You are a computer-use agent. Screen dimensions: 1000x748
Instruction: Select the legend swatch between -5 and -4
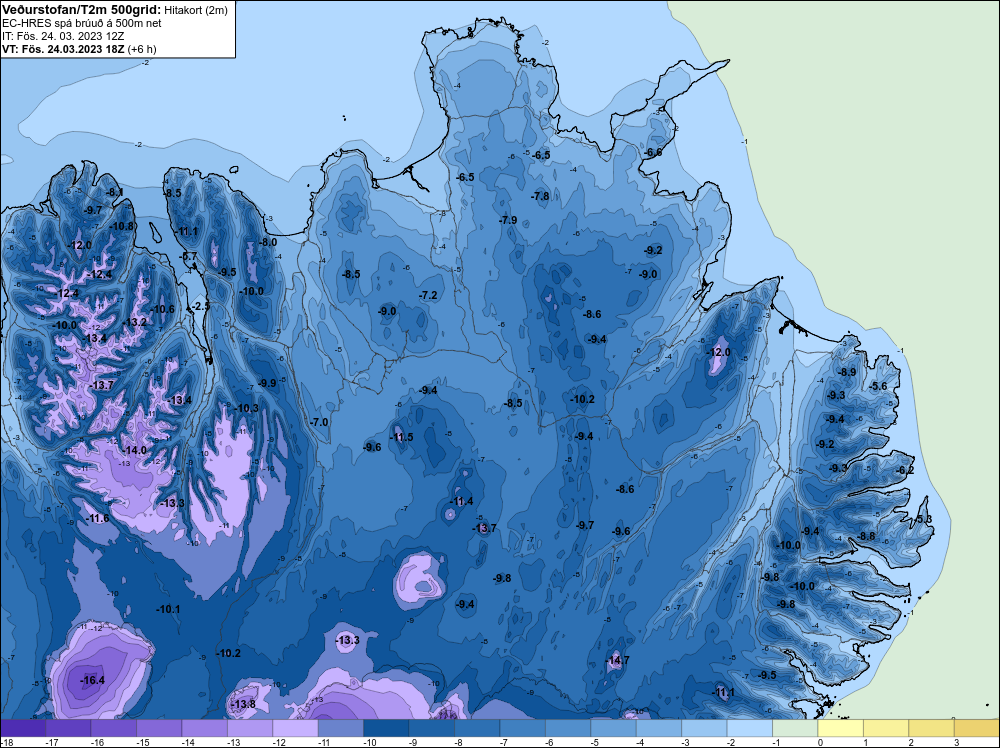(614, 728)
